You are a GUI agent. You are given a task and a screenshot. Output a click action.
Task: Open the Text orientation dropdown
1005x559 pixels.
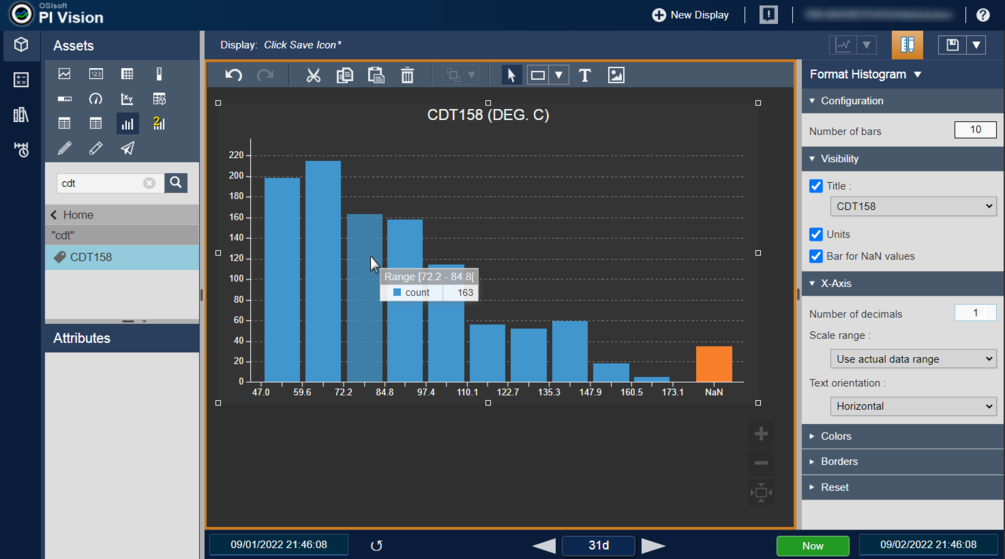click(913, 406)
